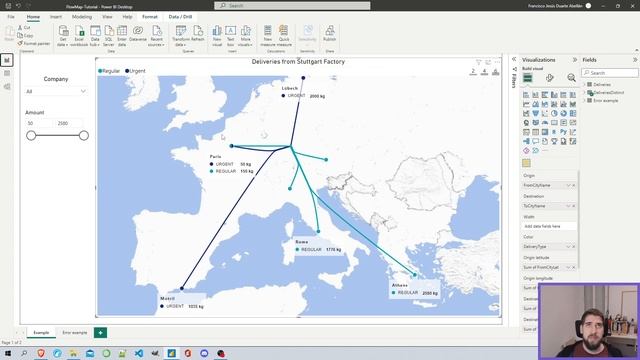Image resolution: width=640 pixels, height=360 pixels.
Task: Click the Width Add data fields well
Action: coord(549,226)
